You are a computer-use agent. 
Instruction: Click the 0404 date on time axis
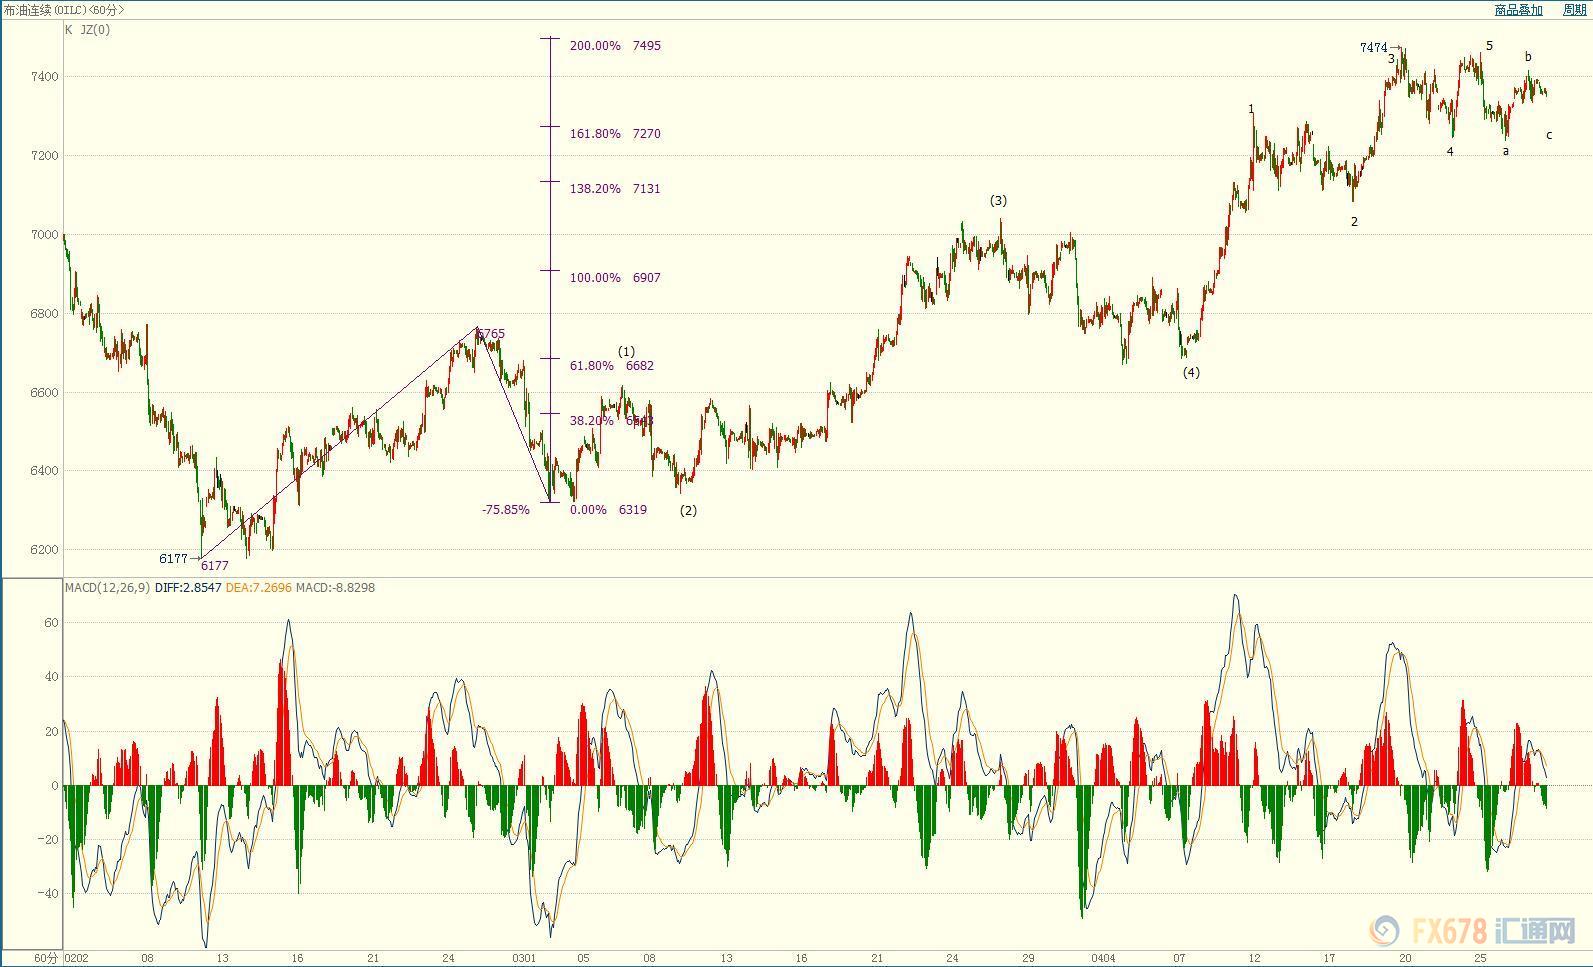pos(1103,958)
